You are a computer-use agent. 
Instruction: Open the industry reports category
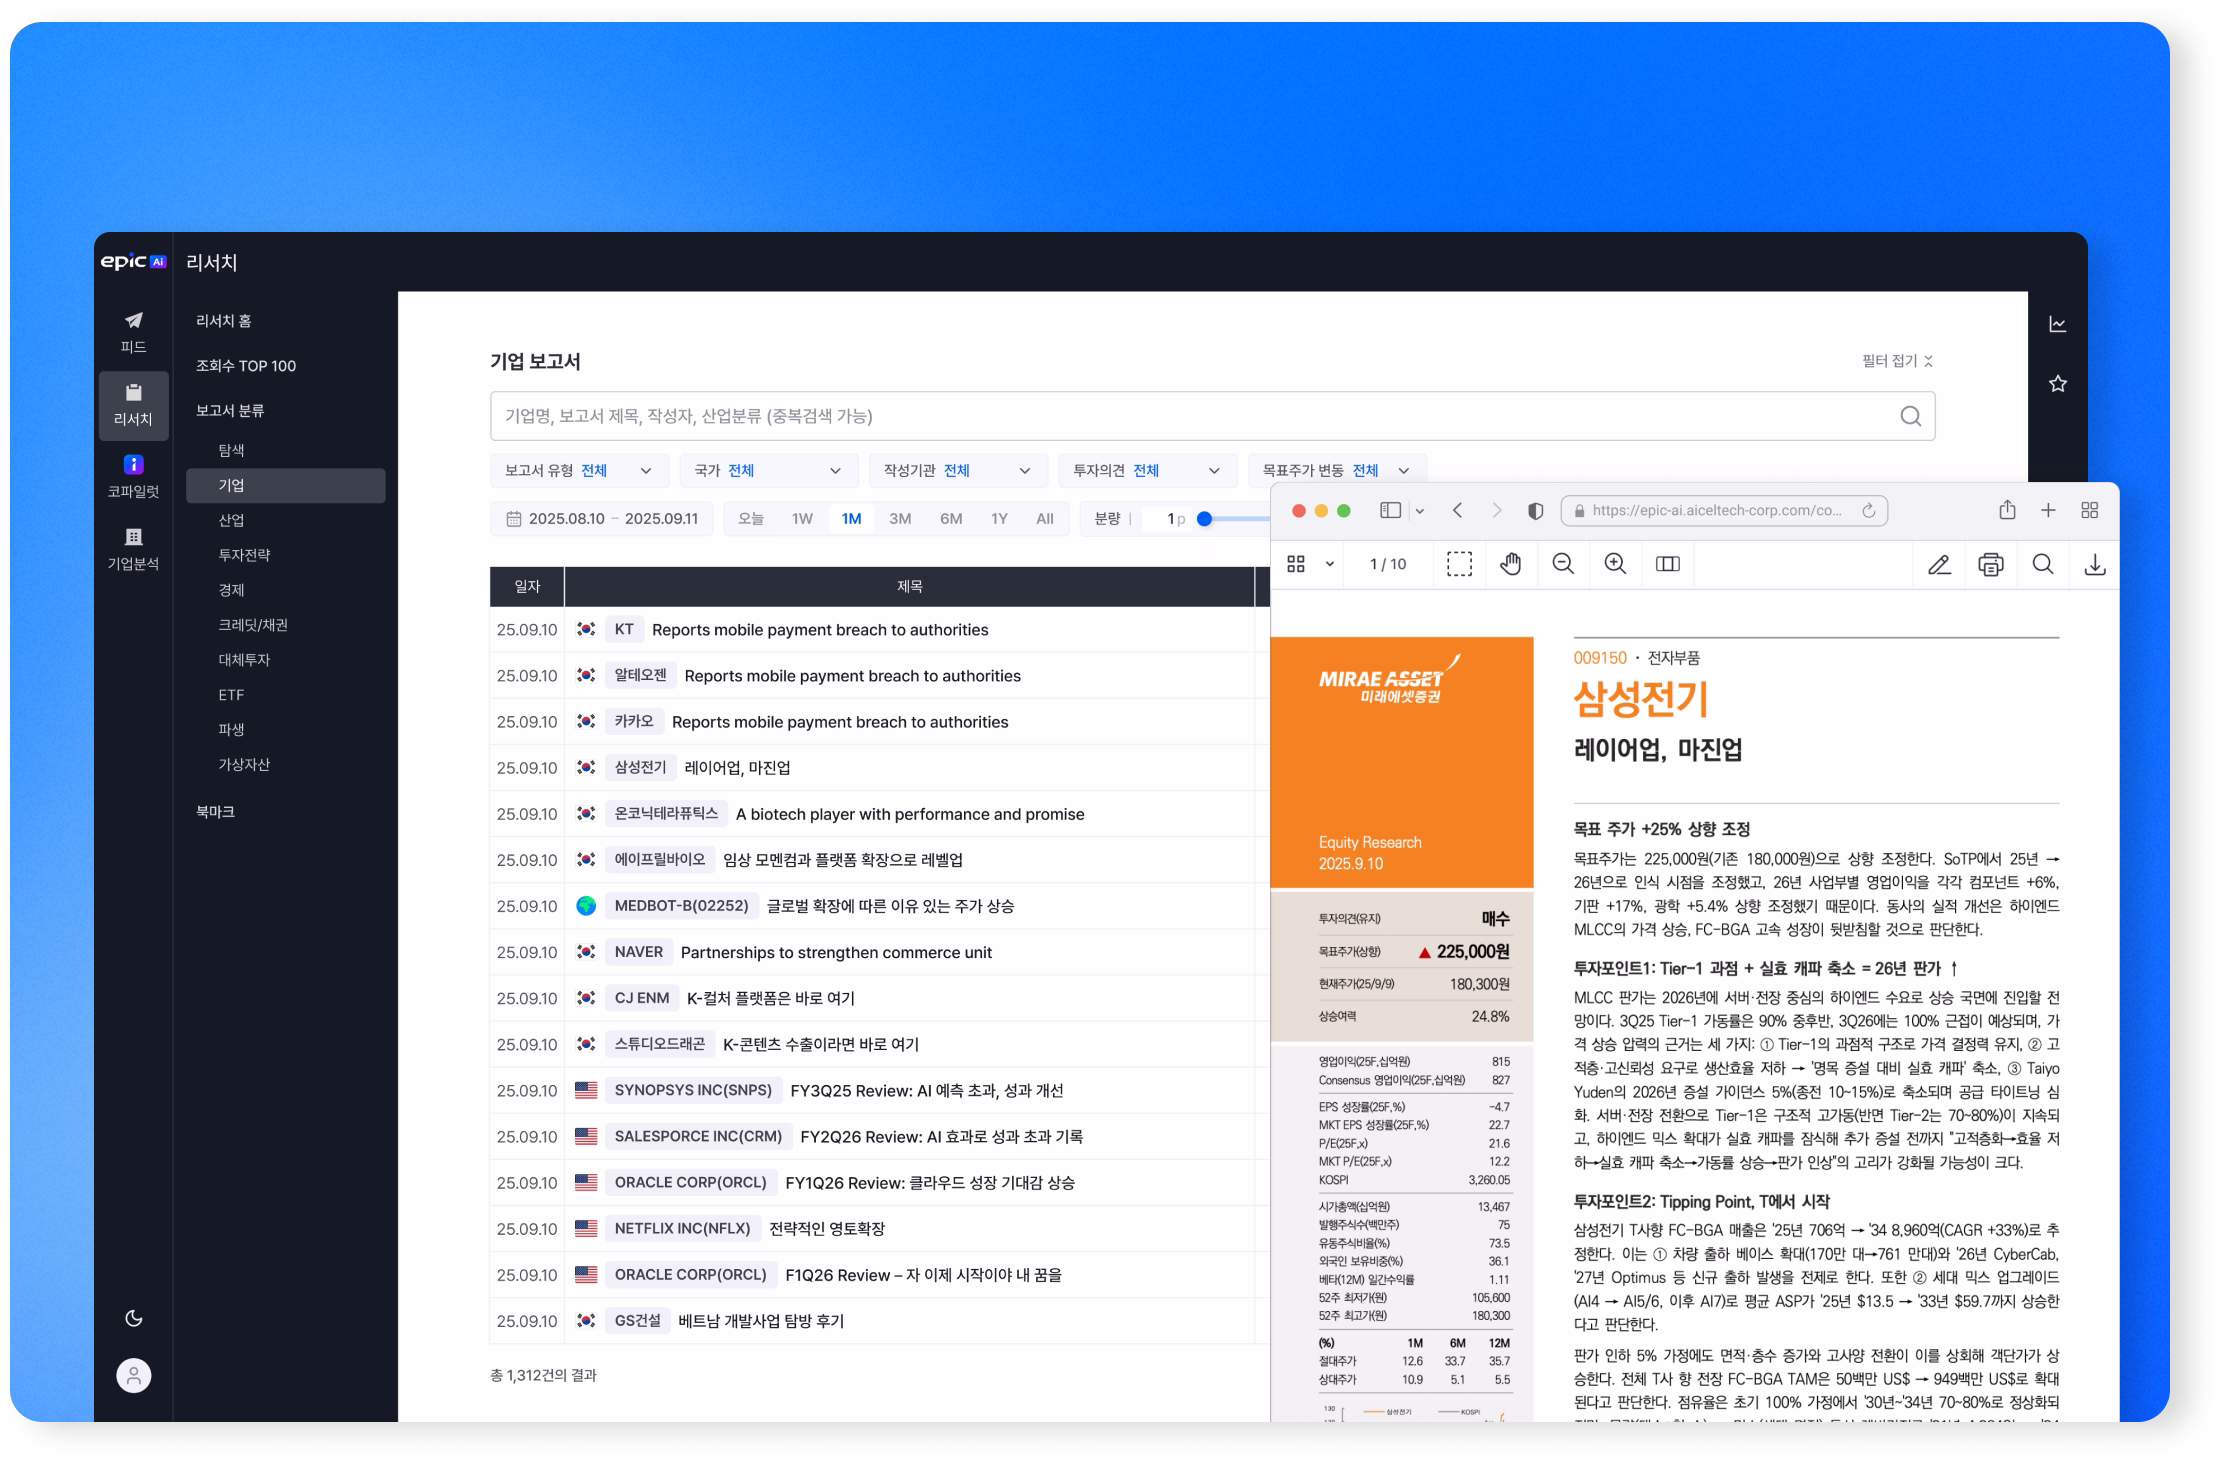pos(232,520)
